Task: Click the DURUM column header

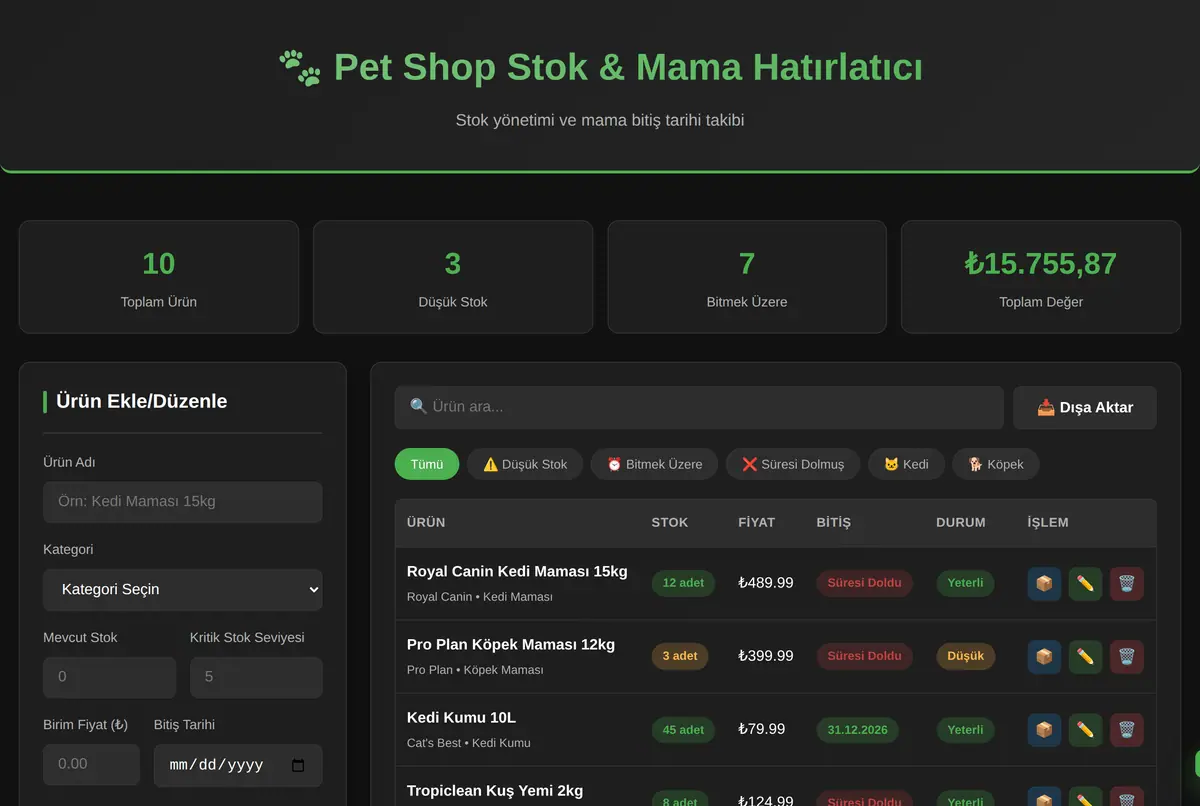Action: tap(961, 523)
